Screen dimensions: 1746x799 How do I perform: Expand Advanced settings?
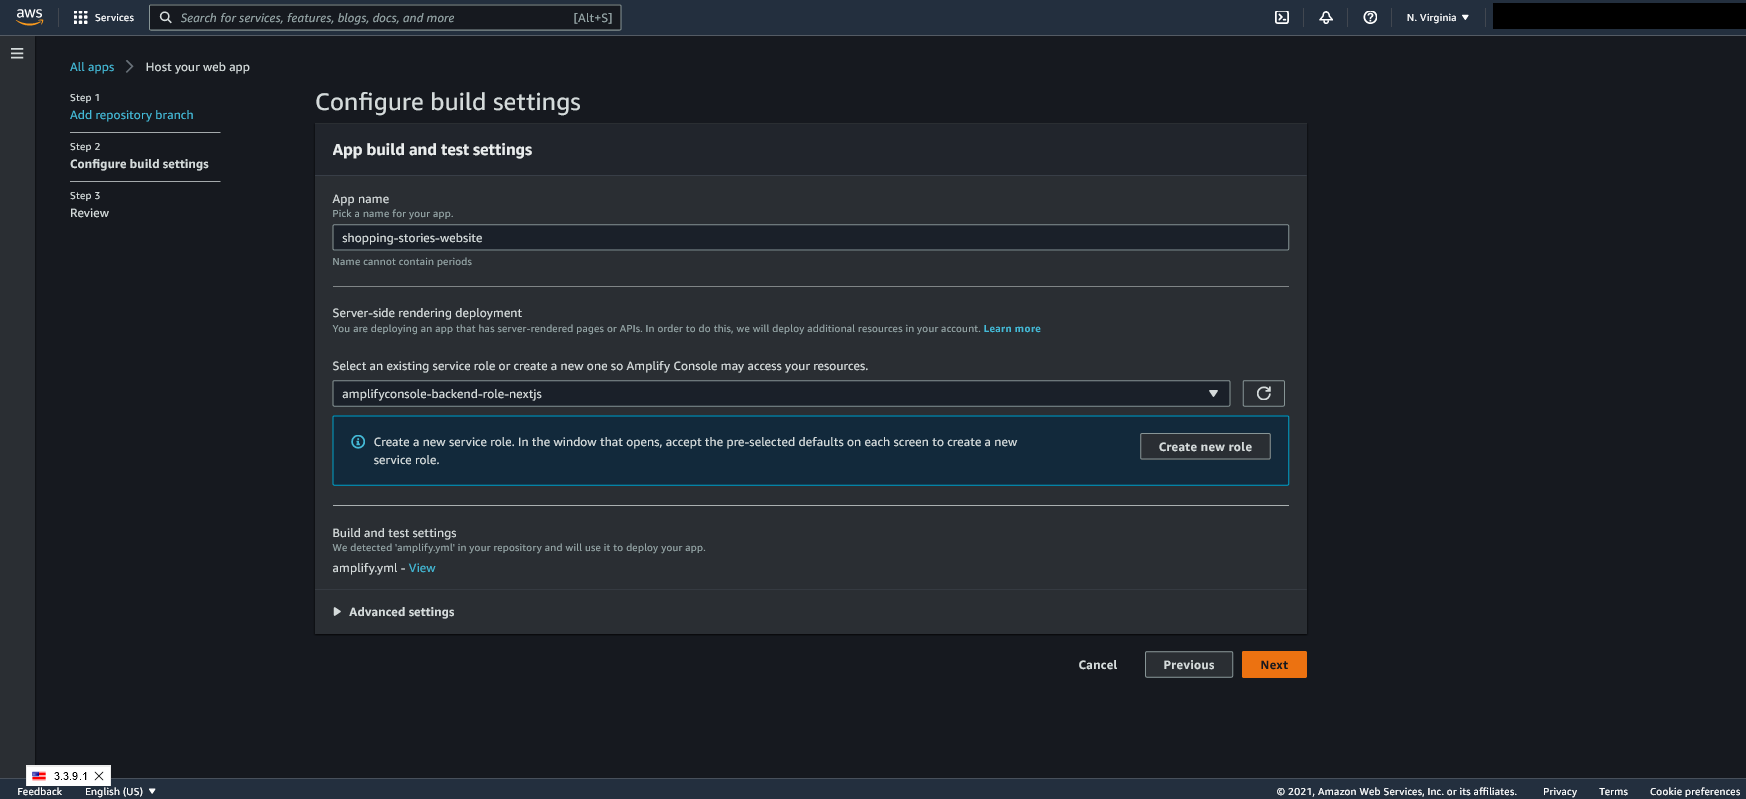pyautogui.click(x=393, y=612)
